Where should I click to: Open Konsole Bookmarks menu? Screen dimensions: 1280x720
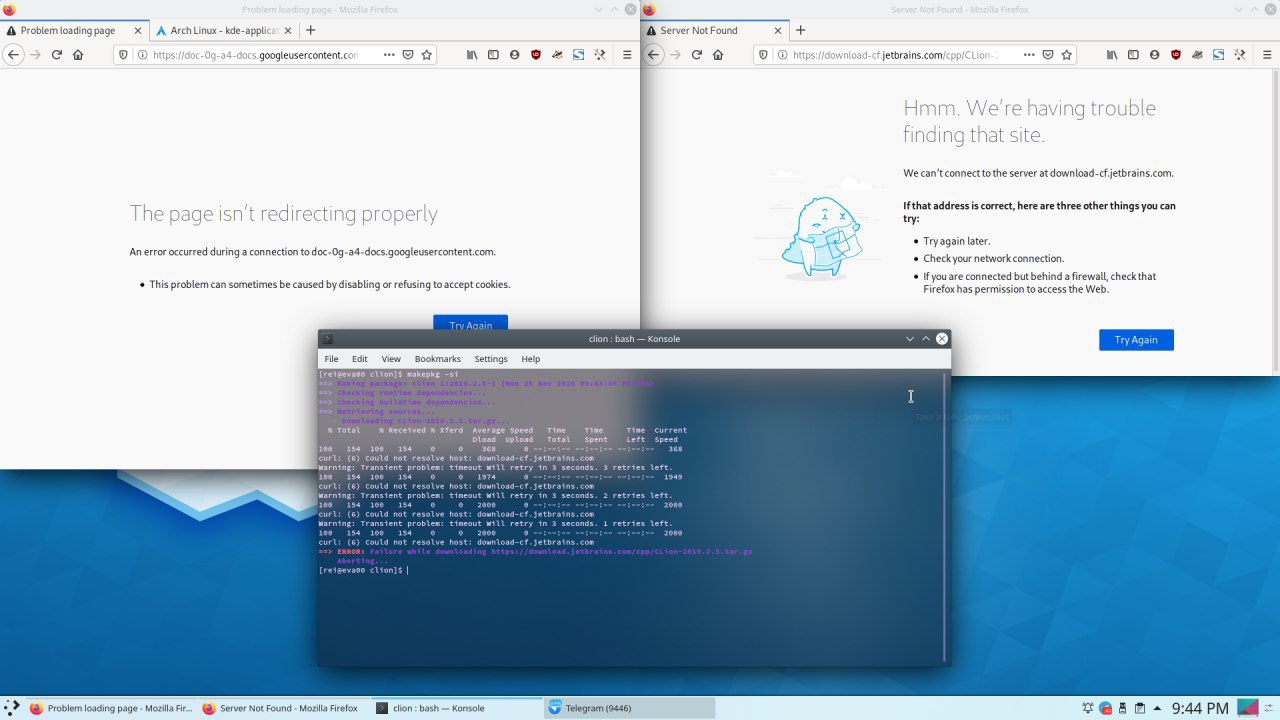pos(438,359)
